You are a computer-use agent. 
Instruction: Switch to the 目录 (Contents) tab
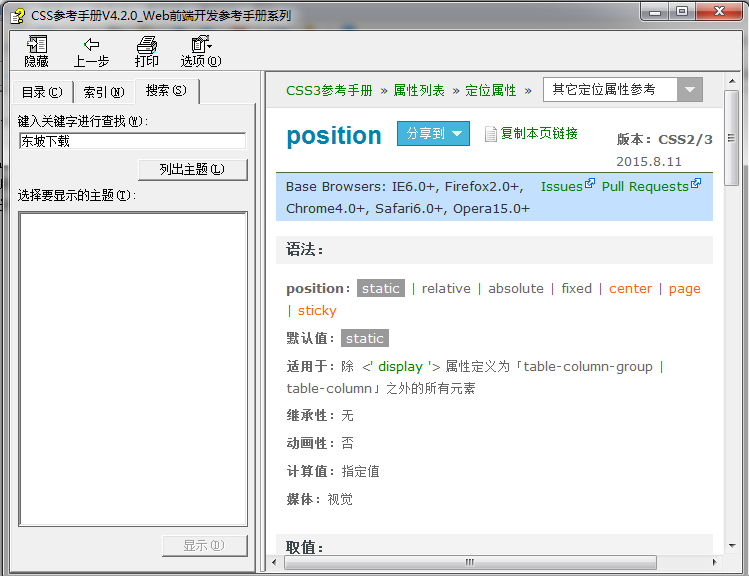42,92
